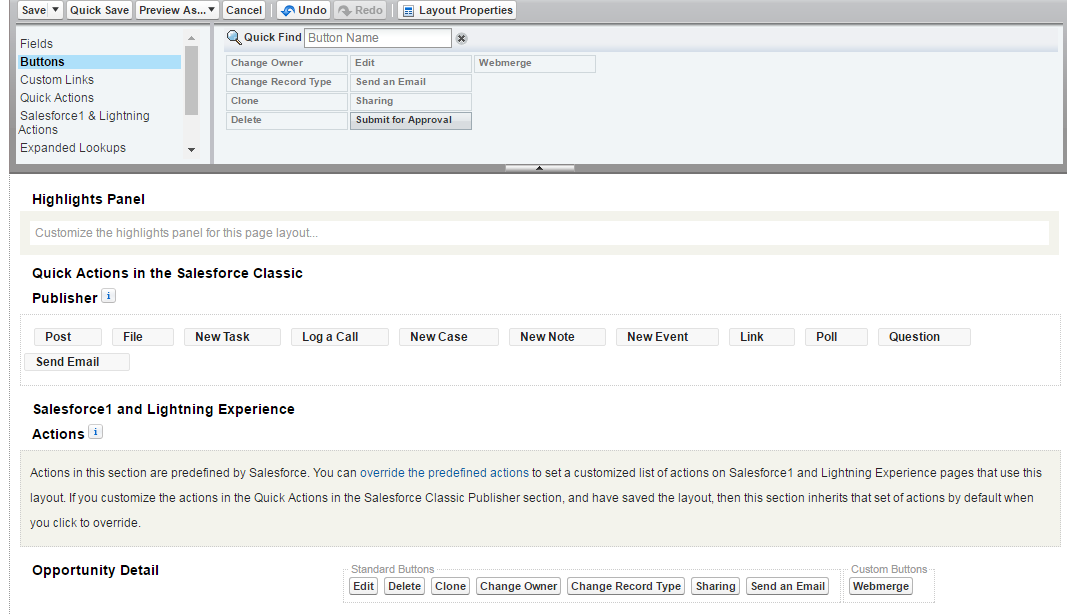
Task: Select Custom Links in the palette list
Action: pyautogui.click(x=57, y=80)
